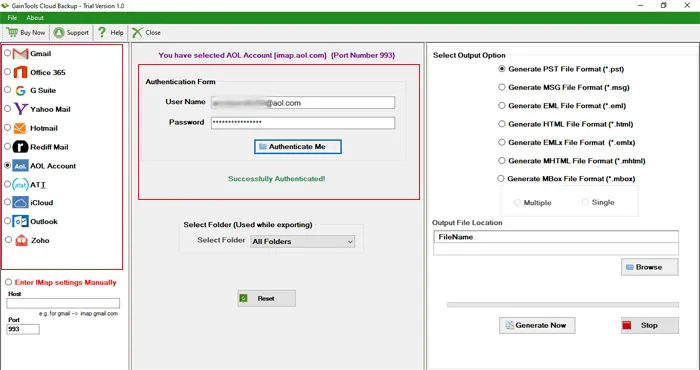The height and width of the screenshot is (370, 700).
Task: Click the export progress bar
Action: pos(563,305)
